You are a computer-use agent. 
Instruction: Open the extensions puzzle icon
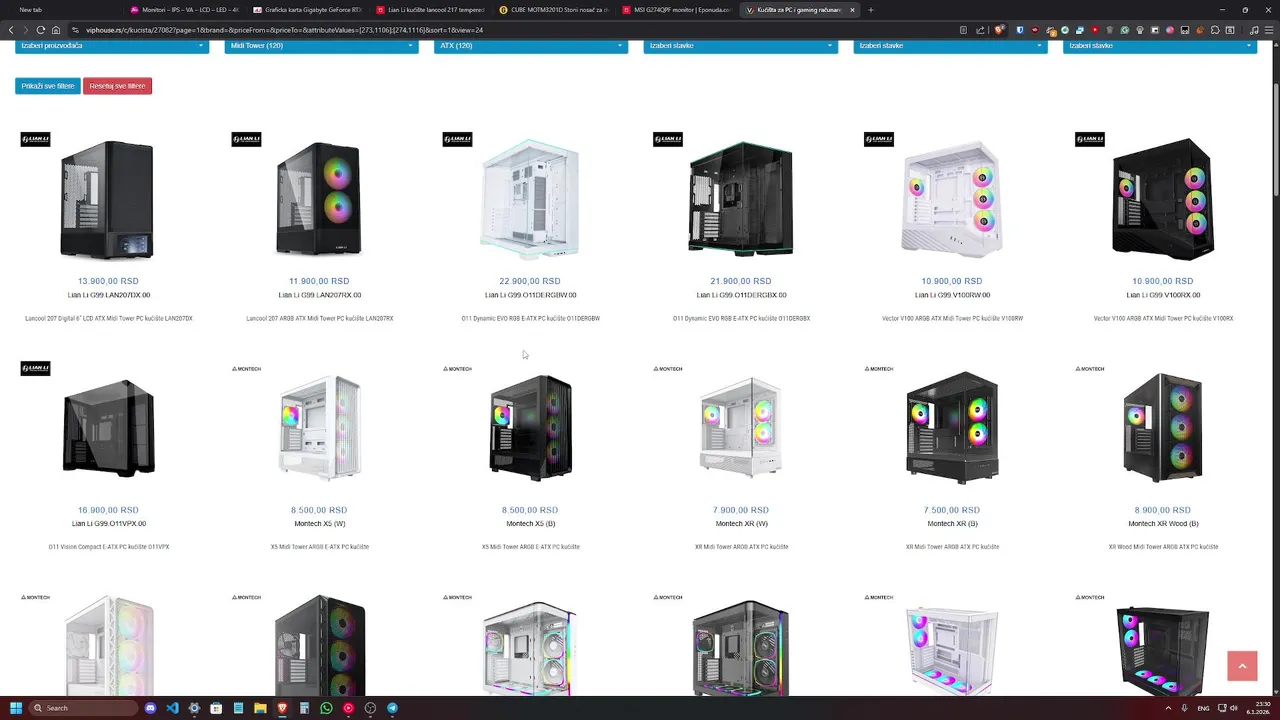click(1215, 30)
